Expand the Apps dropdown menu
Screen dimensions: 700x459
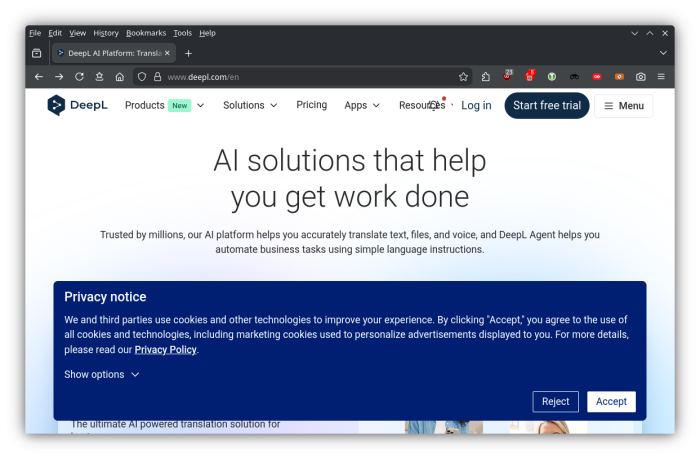tap(362, 106)
